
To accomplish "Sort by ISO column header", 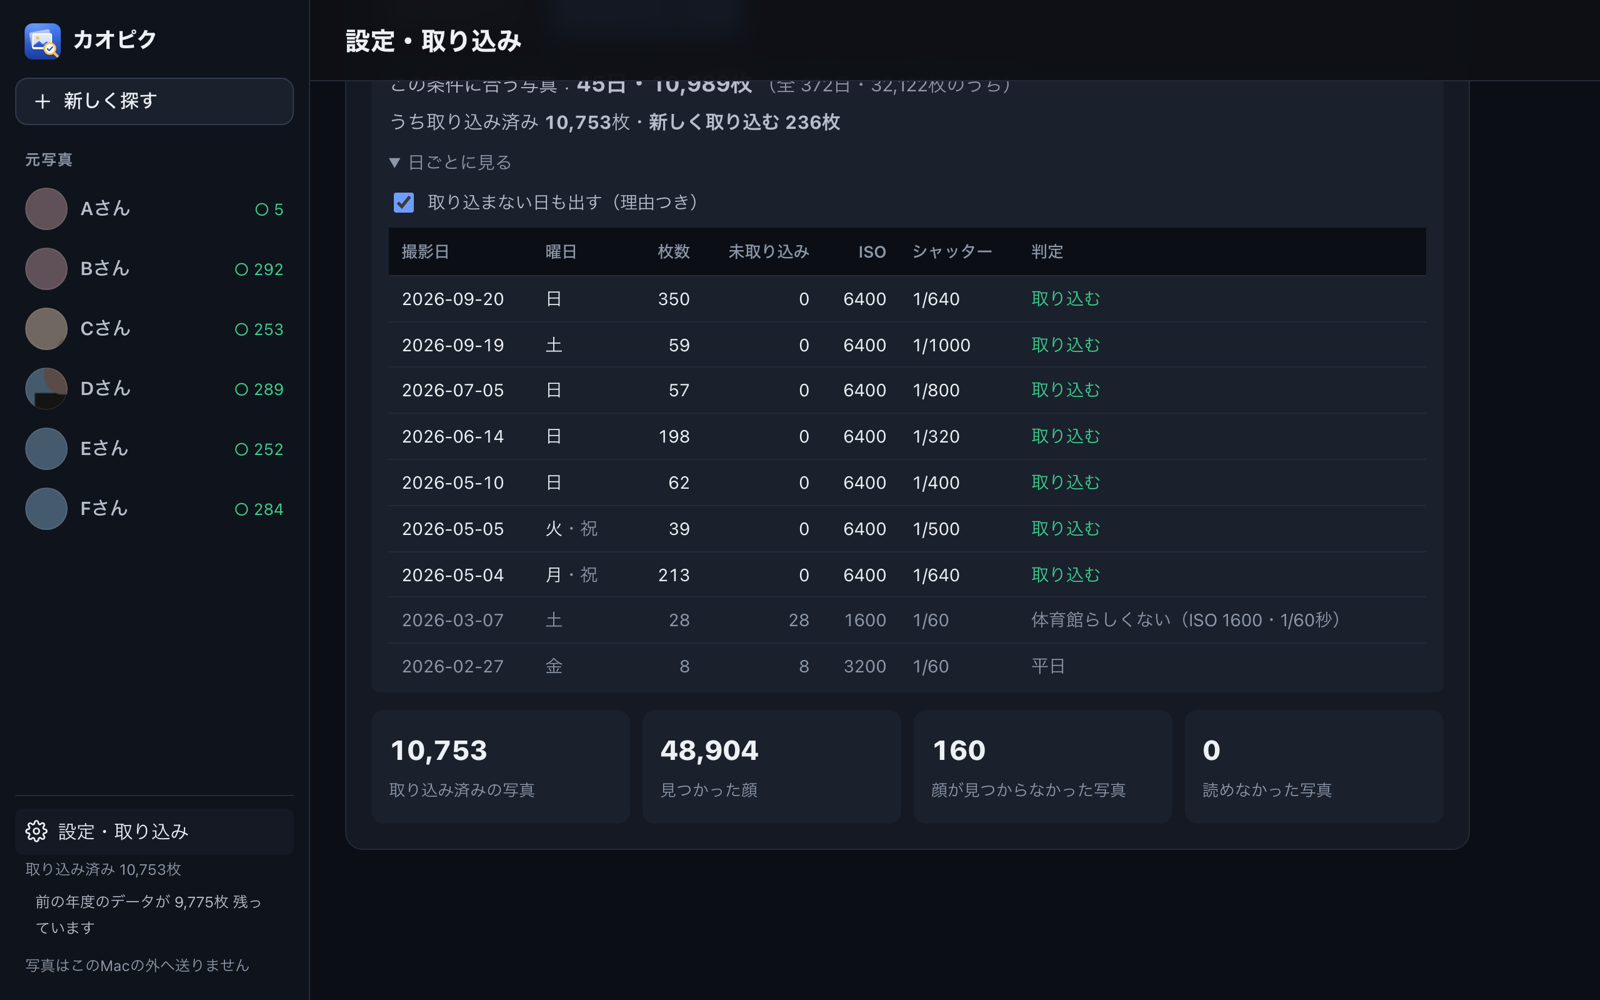I will click(872, 252).
